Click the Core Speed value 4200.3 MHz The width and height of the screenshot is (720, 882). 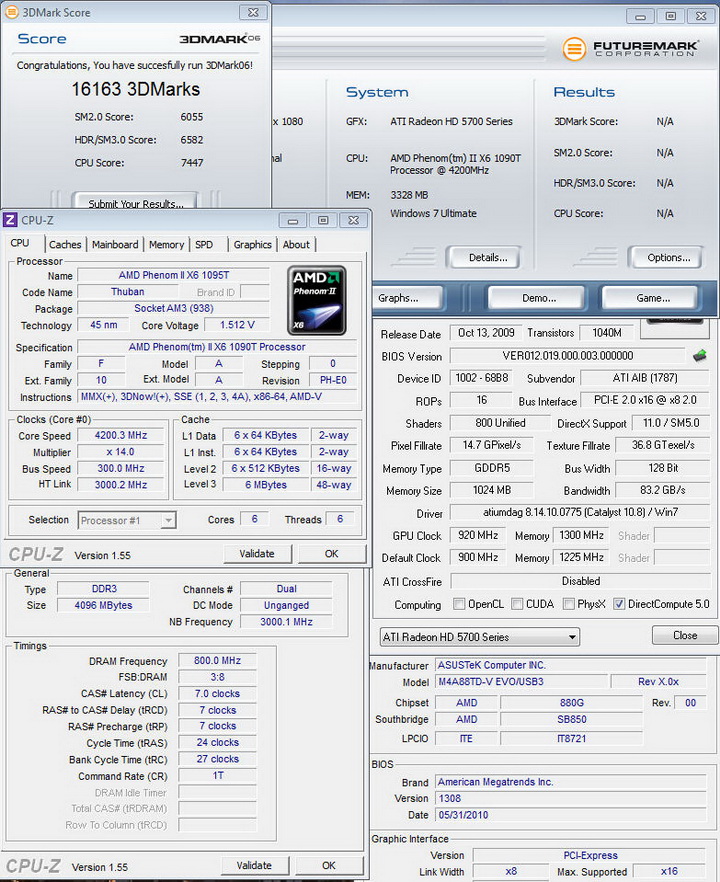[121, 435]
